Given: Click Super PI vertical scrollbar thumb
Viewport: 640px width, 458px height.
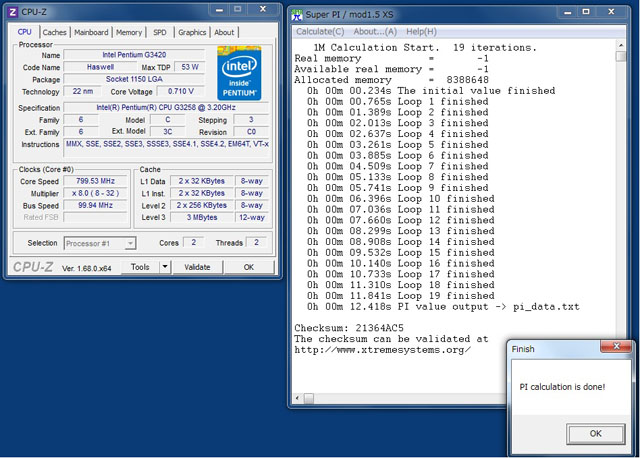Looking at the screenshot, I should click(621, 56).
